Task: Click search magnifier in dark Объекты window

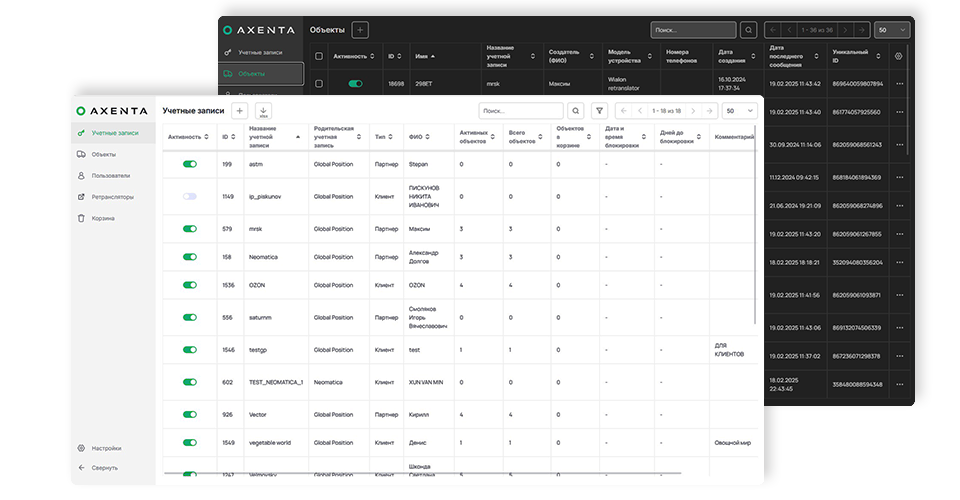Action: click(x=749, y=30)
